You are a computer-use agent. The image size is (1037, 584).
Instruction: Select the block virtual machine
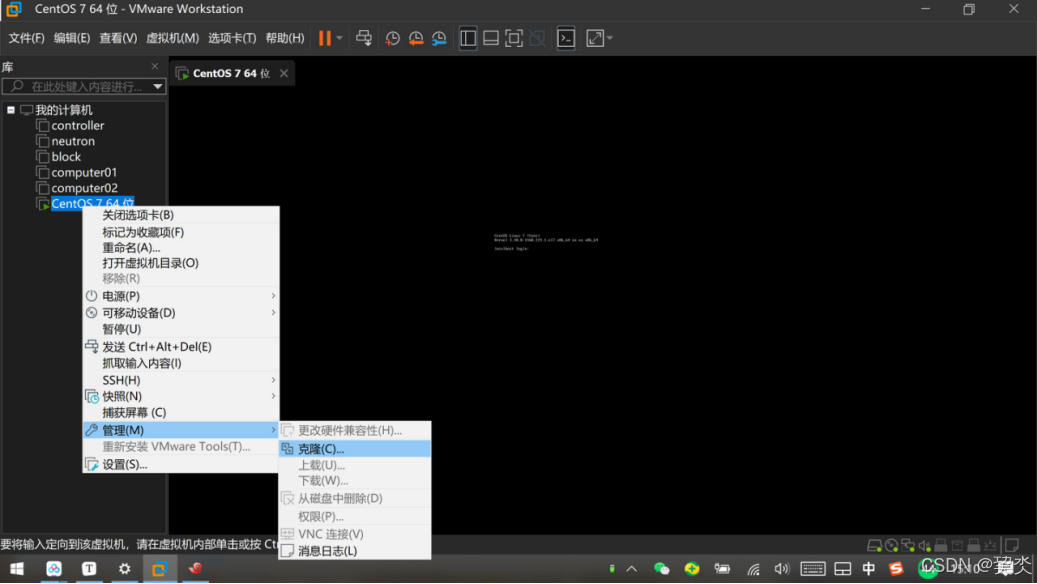point(66,157)
